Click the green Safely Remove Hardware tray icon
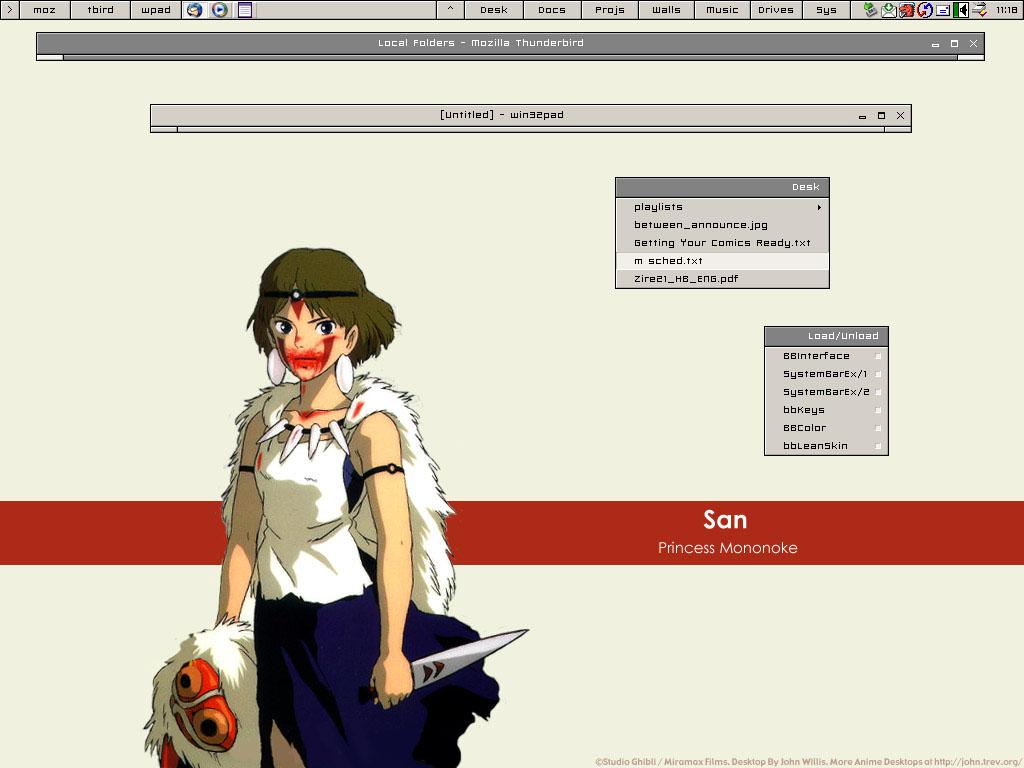The image size is (1024, 768). coord(870,10)
